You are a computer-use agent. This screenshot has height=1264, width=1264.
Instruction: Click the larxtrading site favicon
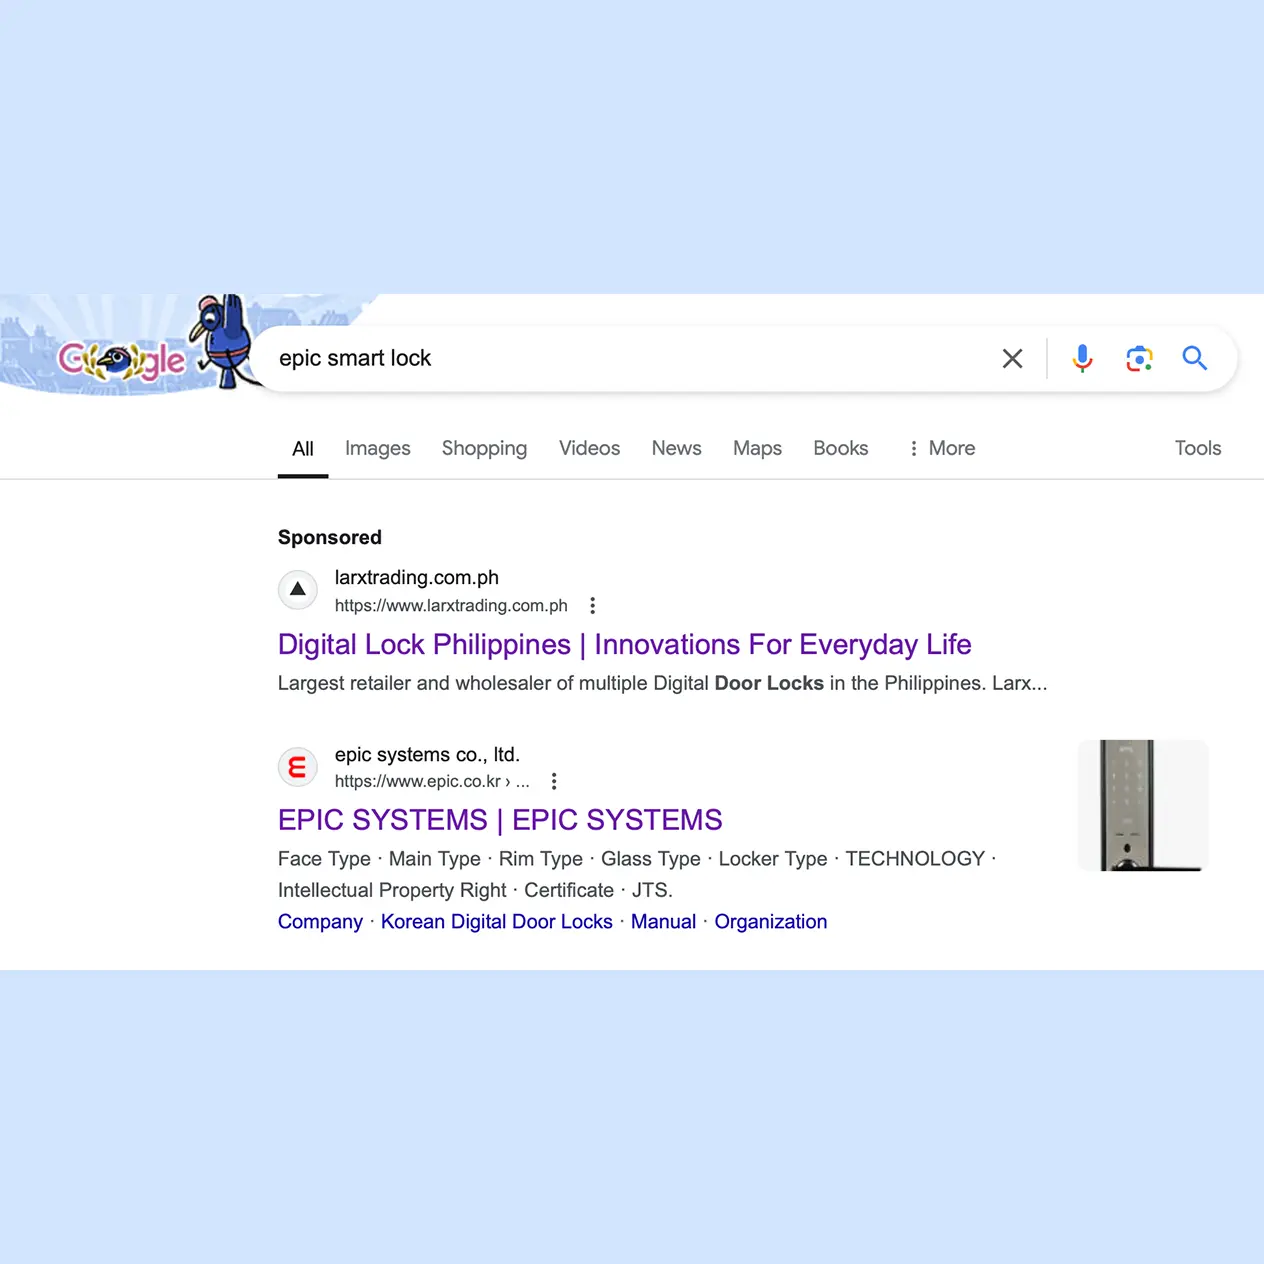(x=297, y=590)
